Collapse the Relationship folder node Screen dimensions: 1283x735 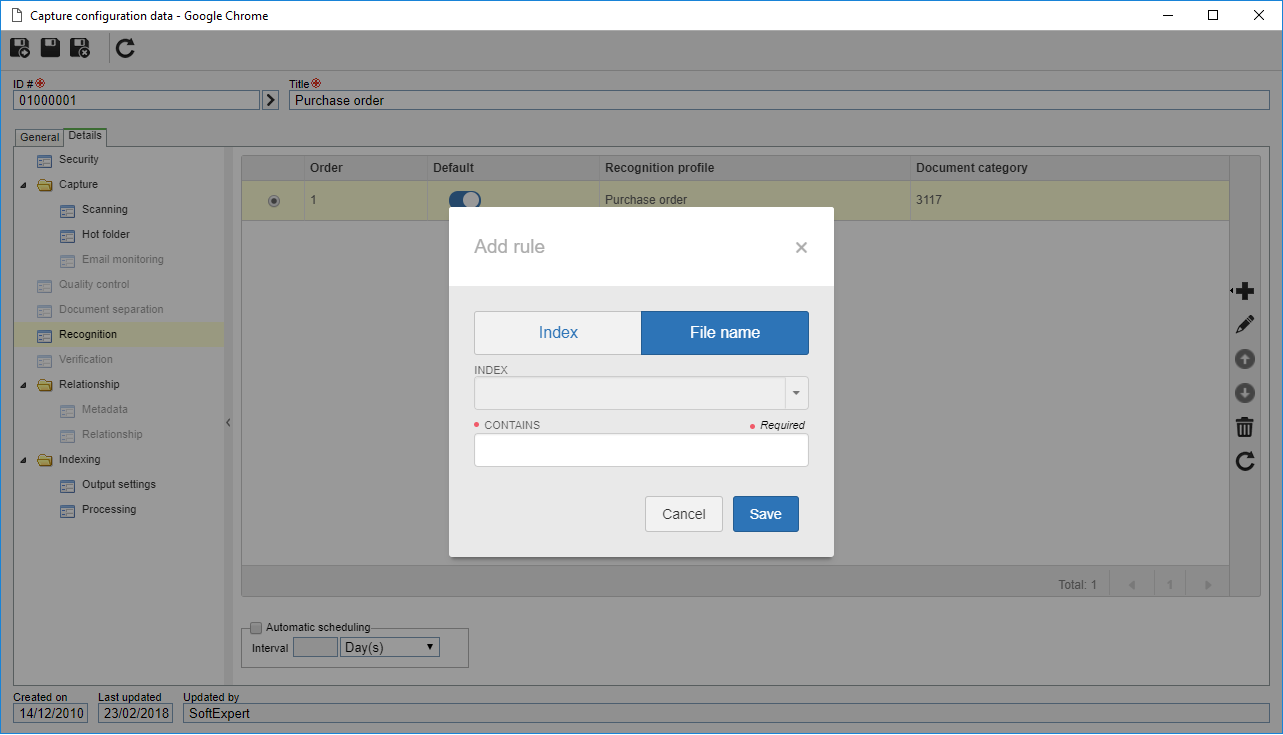point(23,385)
